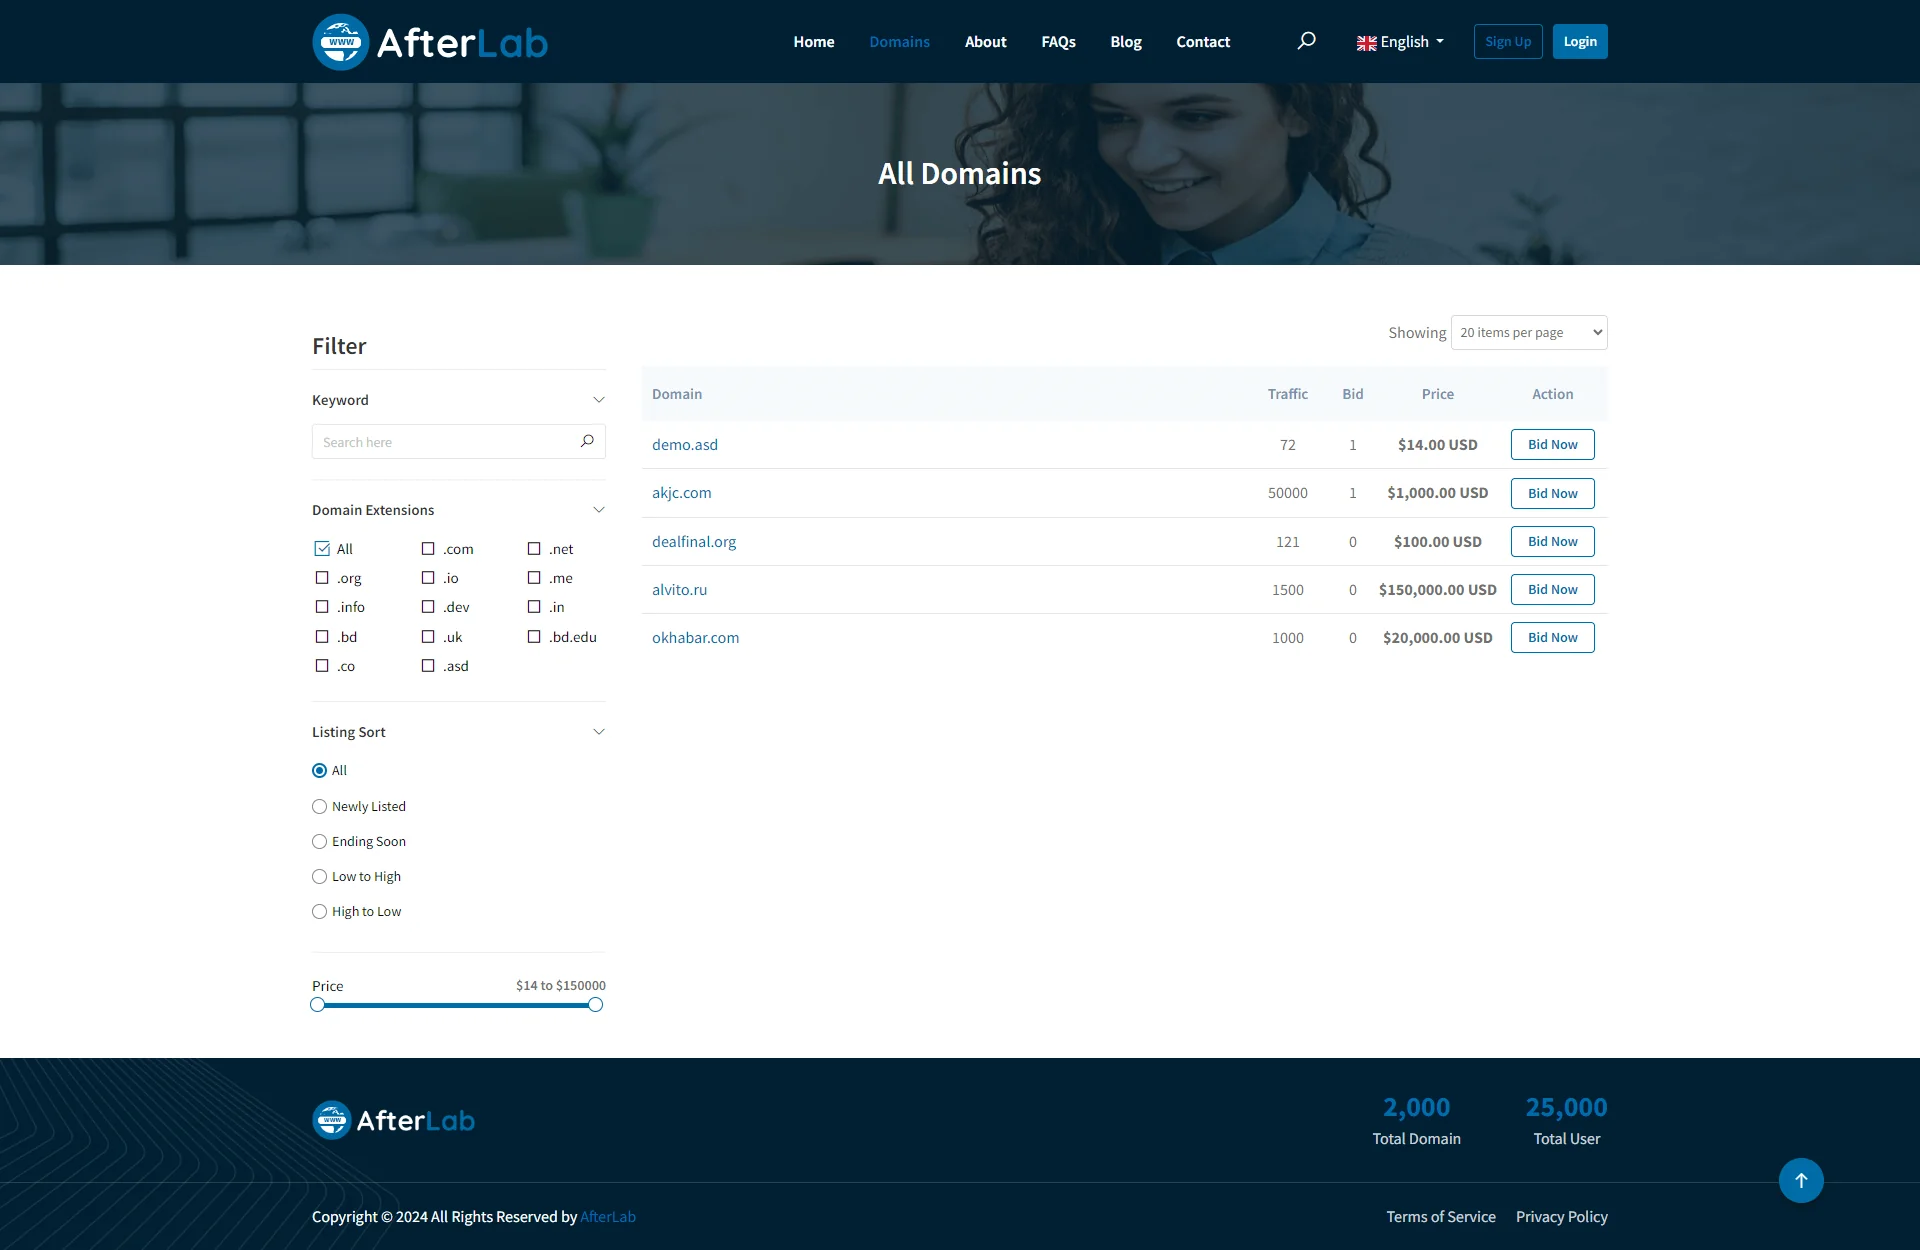The image size is (1920, 1250).
Task: Click the keyword search magnifier icon
Action: [x=587, y=441]
